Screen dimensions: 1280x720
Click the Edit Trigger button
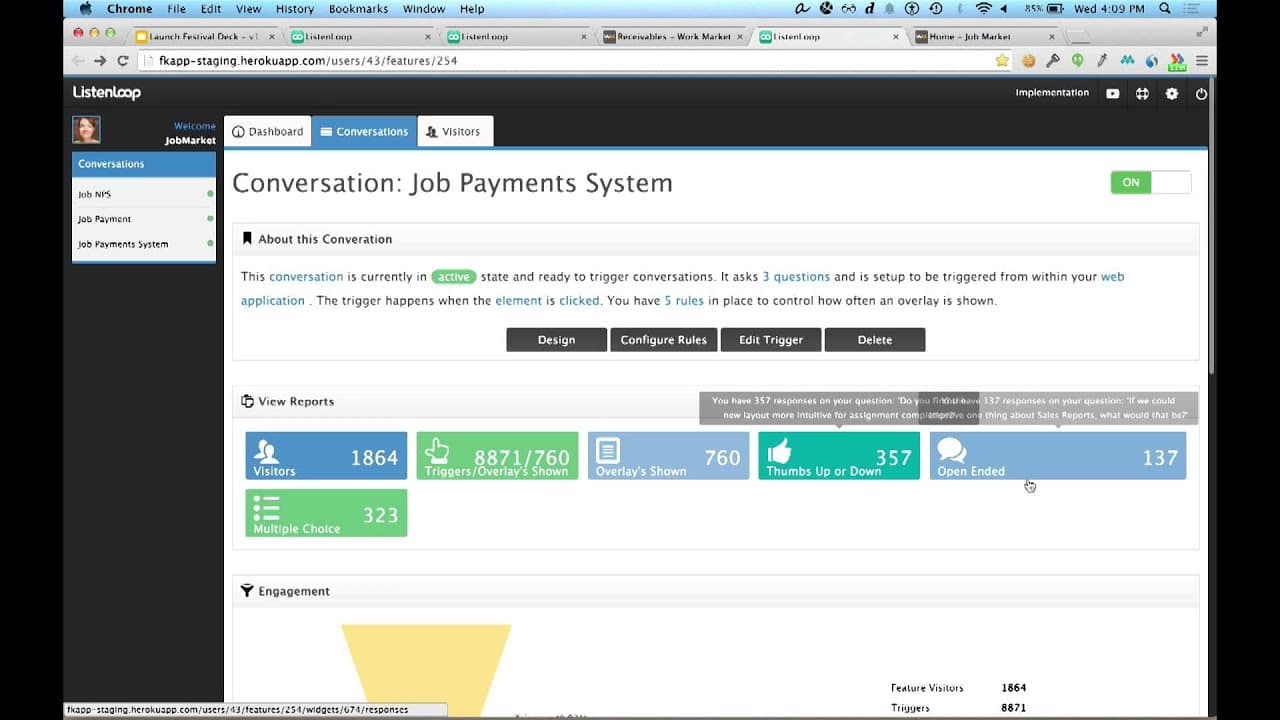tap(771, 340)
